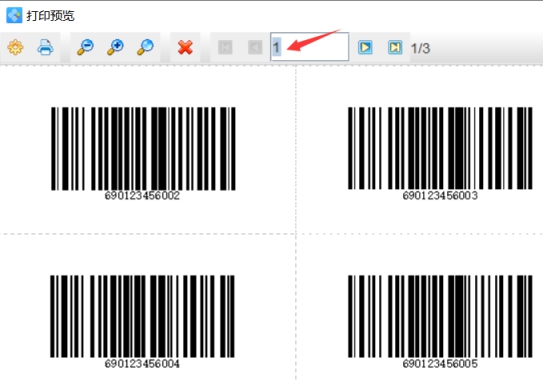The width and height of the screenshot is (544, 382).
Task: Click the 690123456005 number text
Action: pyautogui.click(x=440, y=364)
